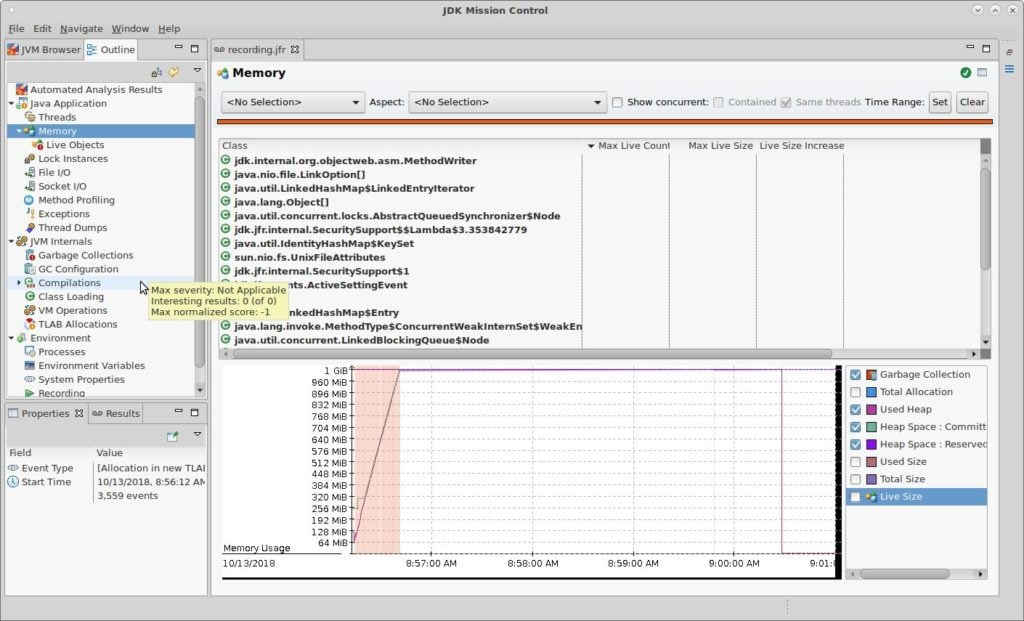Open System Properties via its icon
This screenshot has height=621, width=1024.
click(x=29, y=379)
